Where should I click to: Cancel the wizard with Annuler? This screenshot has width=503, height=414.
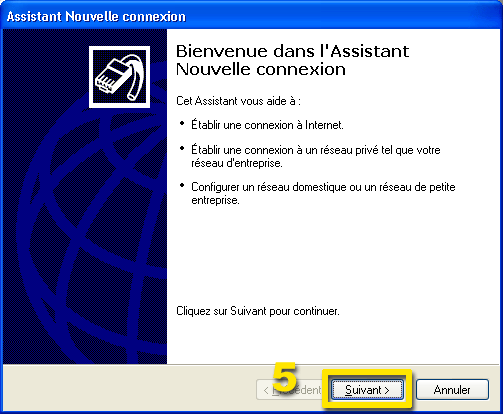452,389
